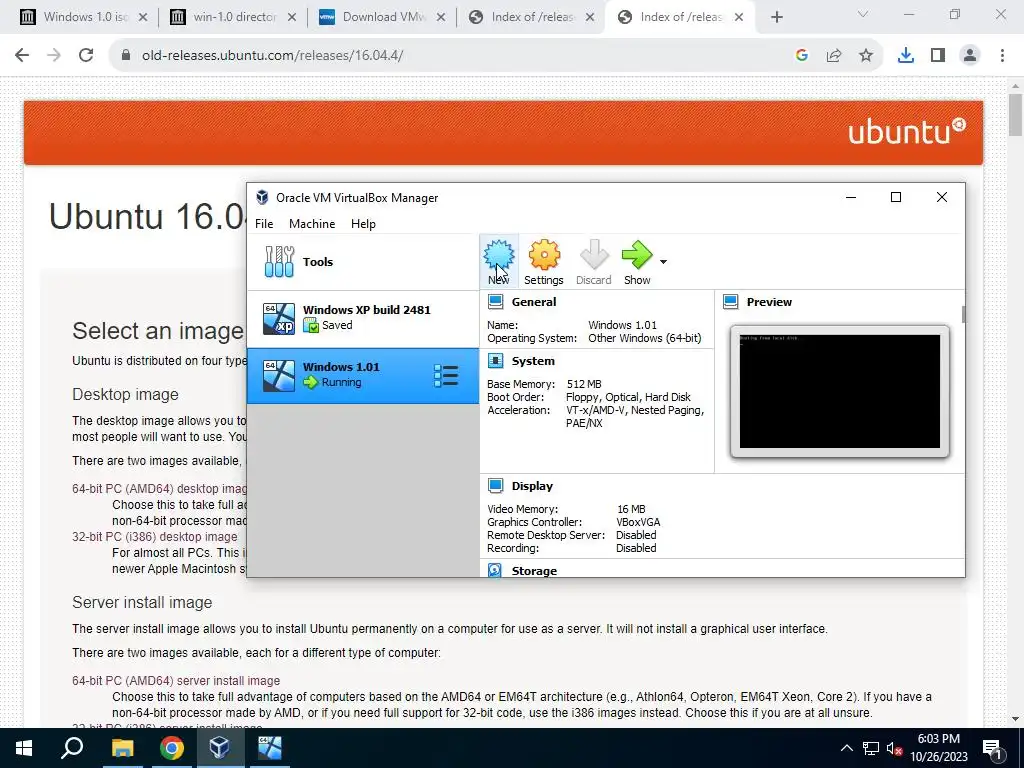Image resolution: width=1024 pixels, height=768 pixels.
Task: Click the running VM icon on taskbar
Action: point(269,748)
